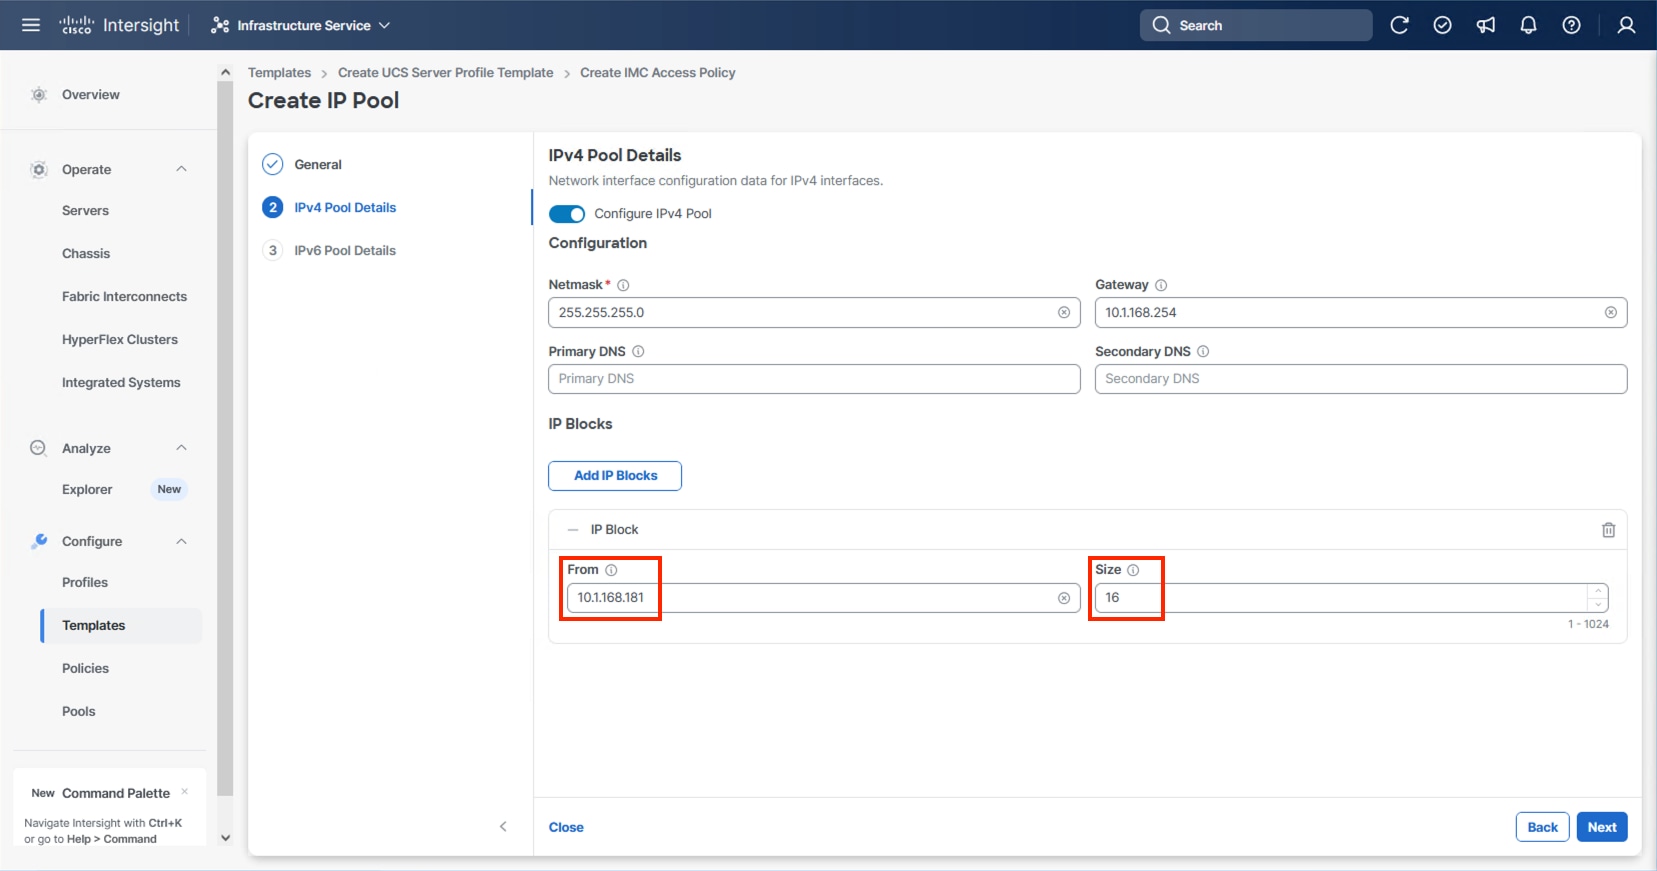
Task: Open the notifications bell
Action: tap(1528, 25)
